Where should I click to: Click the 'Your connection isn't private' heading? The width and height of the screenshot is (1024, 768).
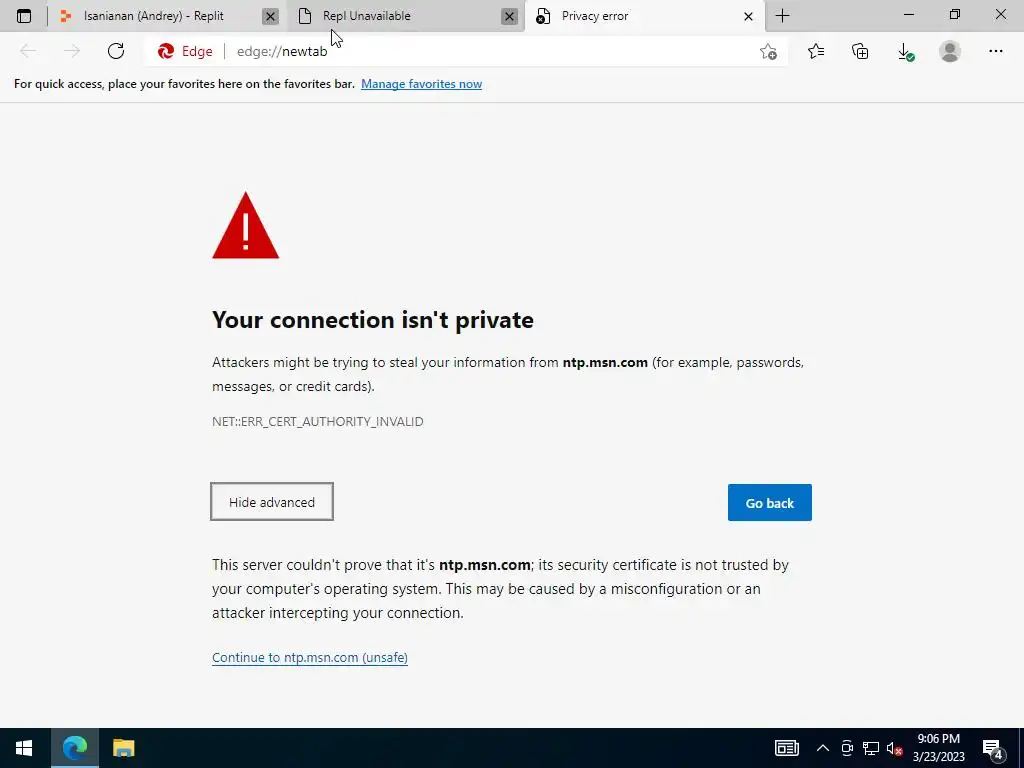pyautogui.click(x=373, y=320)
